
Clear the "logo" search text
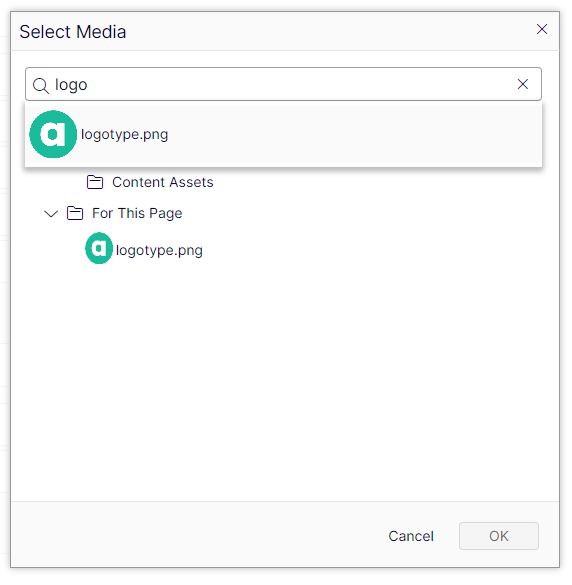click(522, 84)
